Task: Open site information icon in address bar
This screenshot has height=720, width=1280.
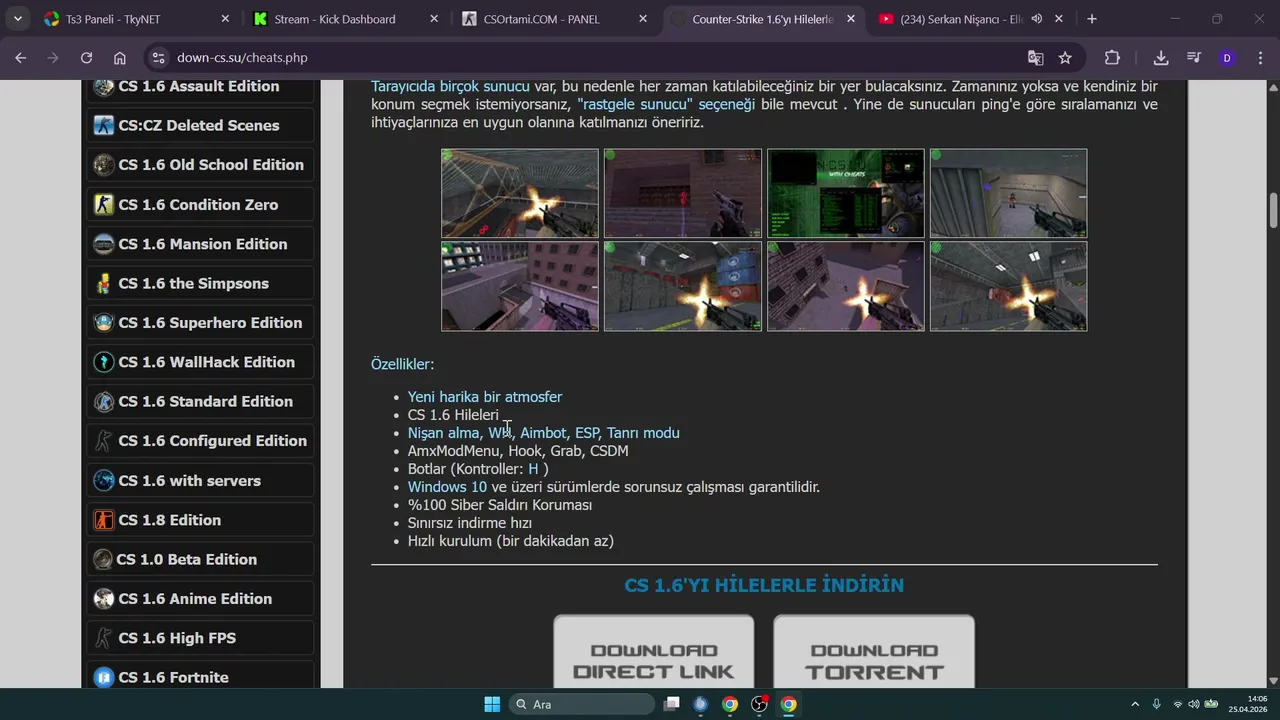Action: pos(158,58)
